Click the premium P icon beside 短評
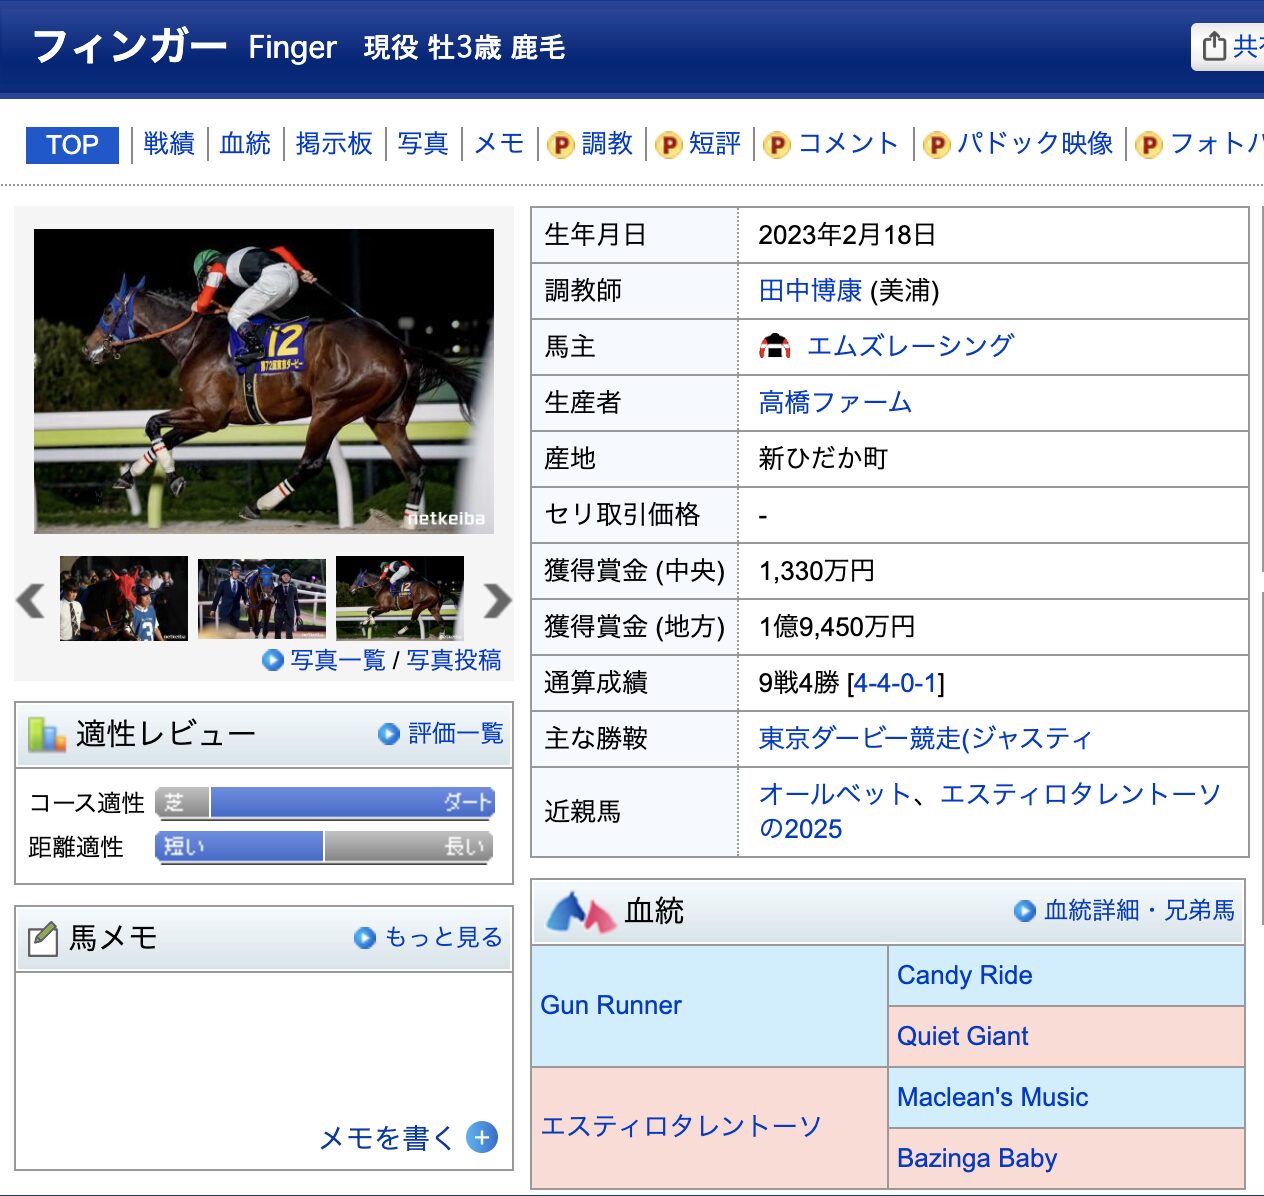The image size is (1264, 1196). pyautogui.click(x=668, y=146)
